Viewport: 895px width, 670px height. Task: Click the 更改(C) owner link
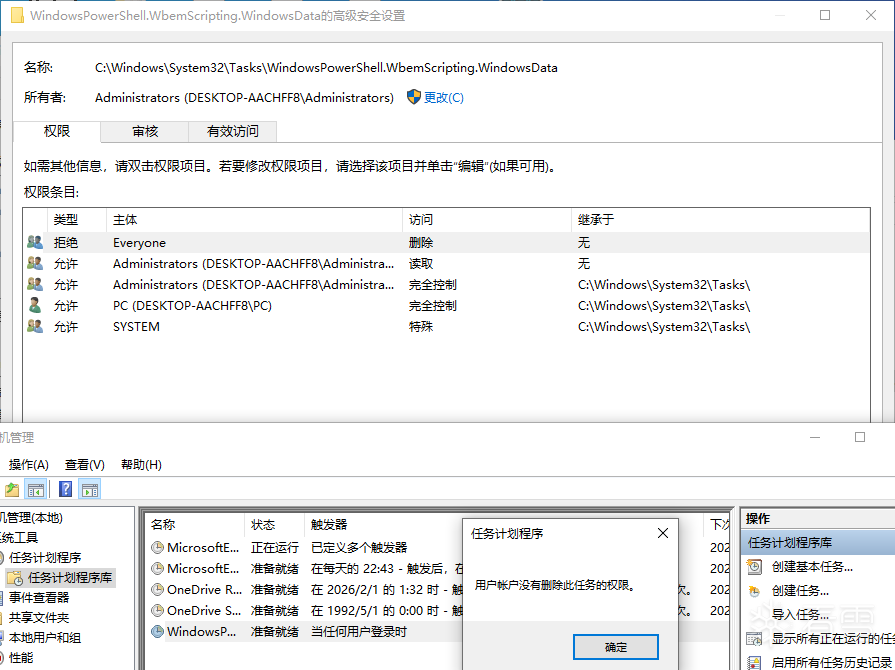coord(444,98)
